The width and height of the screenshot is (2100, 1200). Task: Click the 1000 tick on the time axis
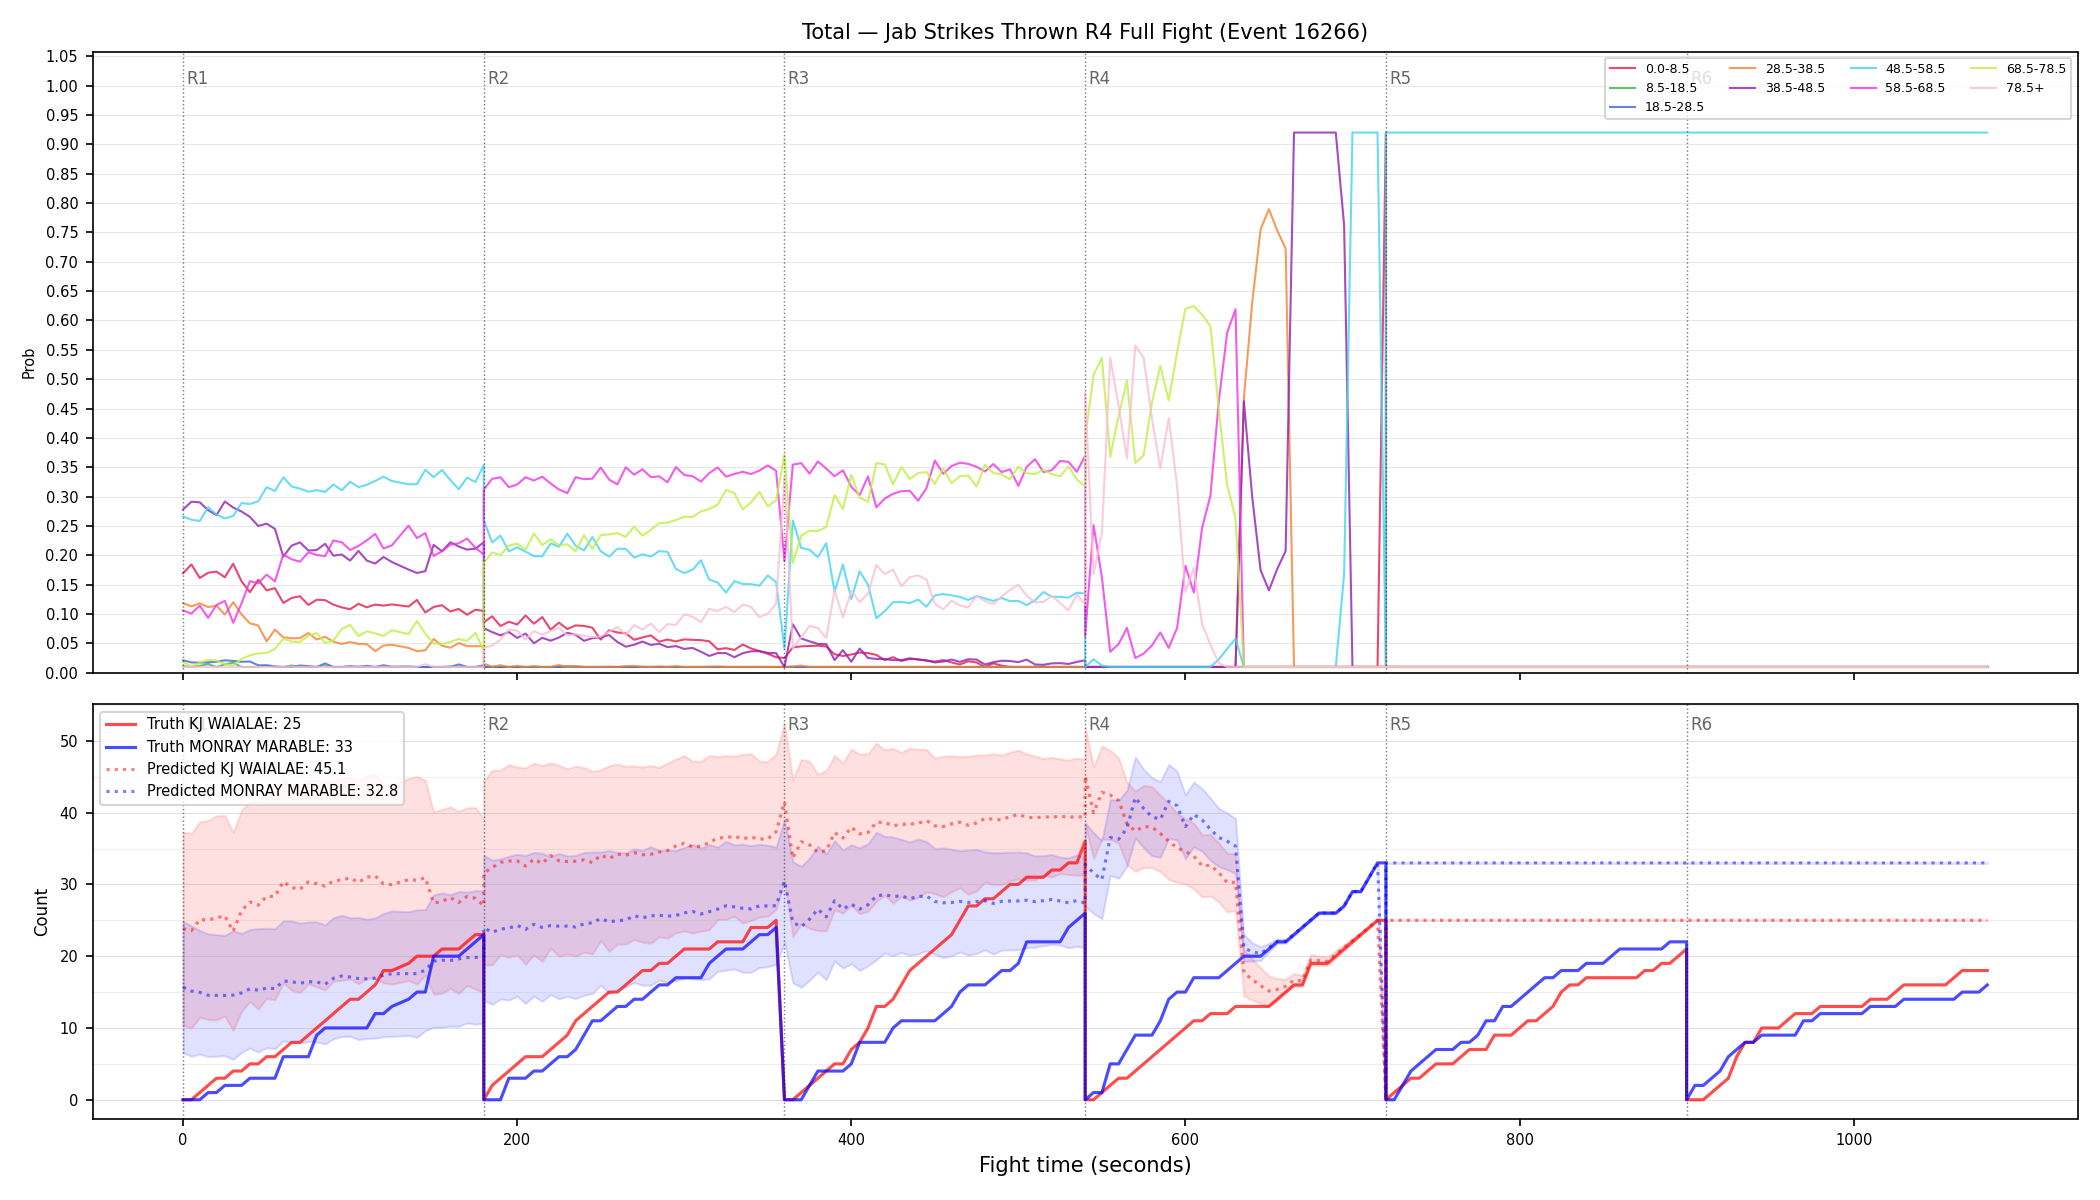click(x=1854, y=1139)
